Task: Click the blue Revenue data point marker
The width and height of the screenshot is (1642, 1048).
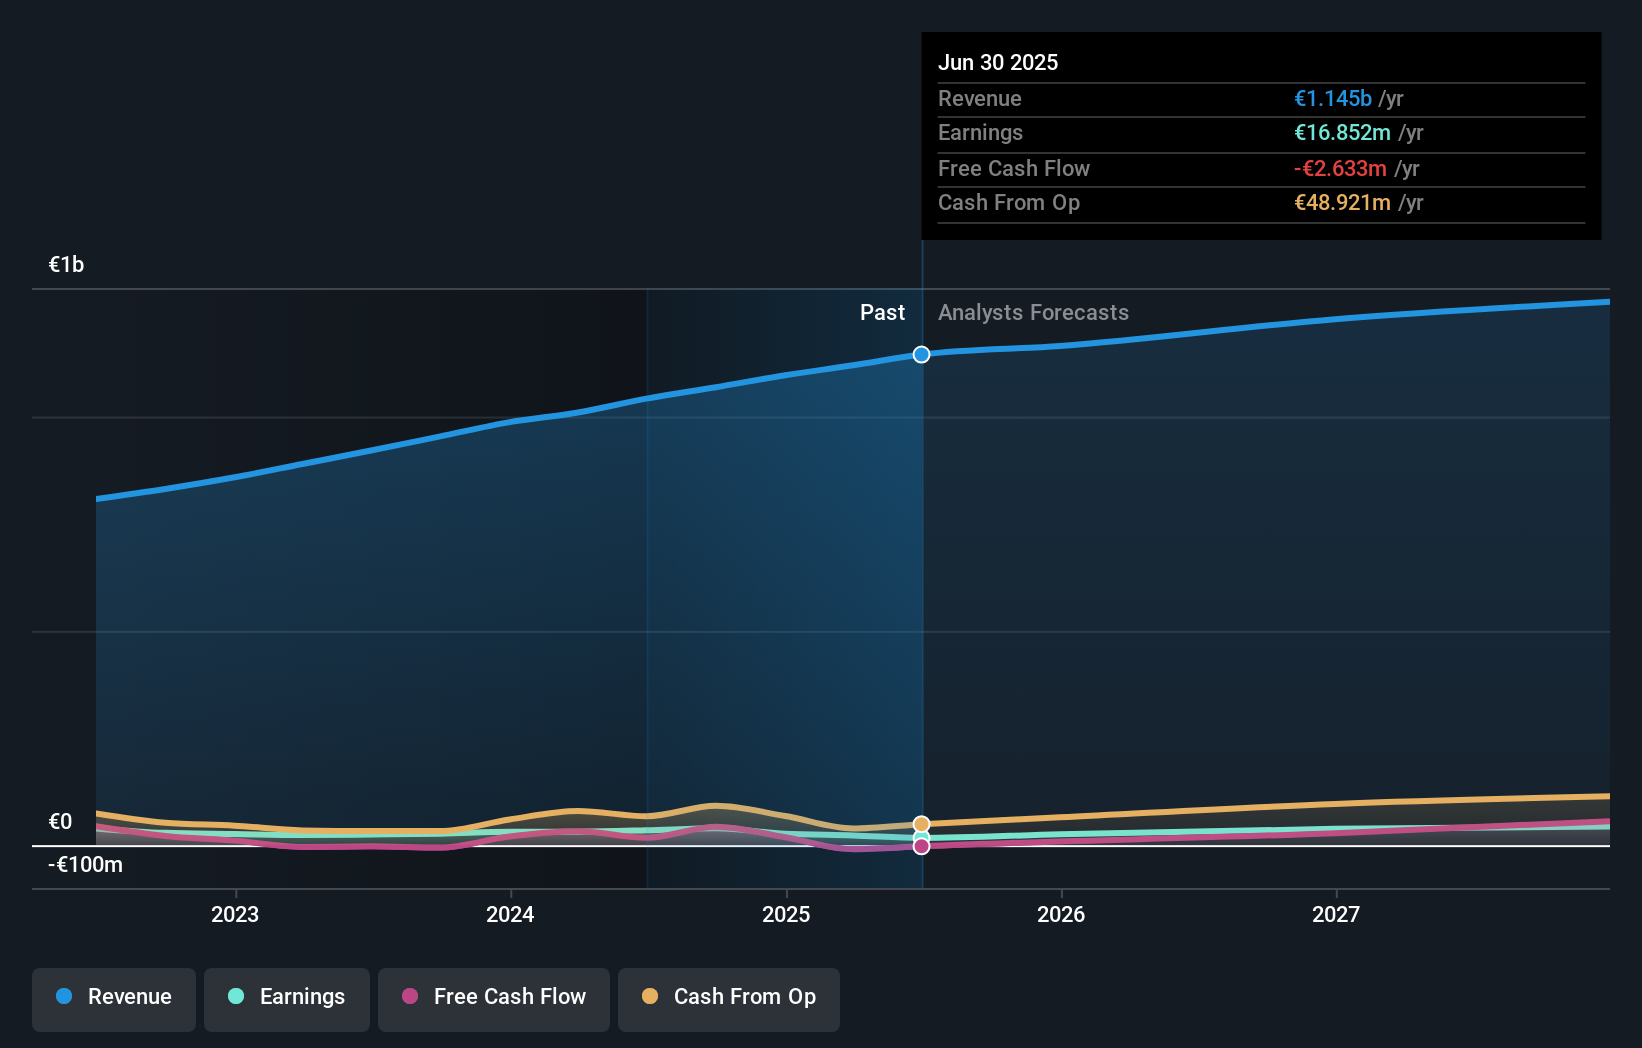Action: click(921, 354)
